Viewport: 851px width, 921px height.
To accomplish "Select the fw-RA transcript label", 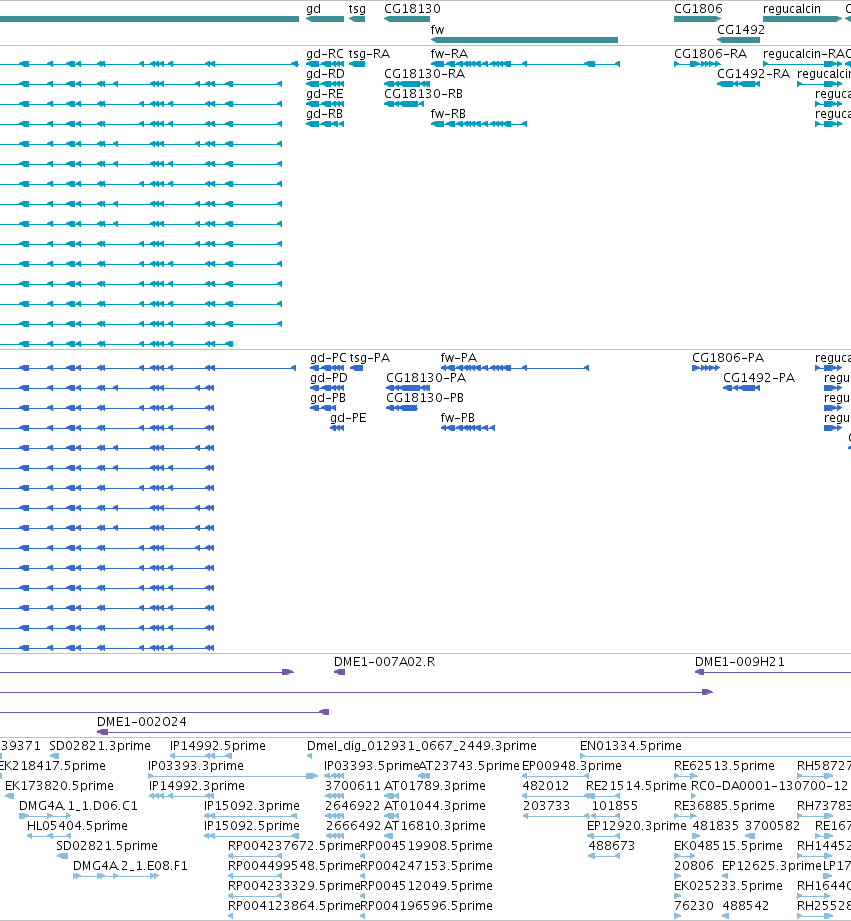I will (x=449, y=54).
